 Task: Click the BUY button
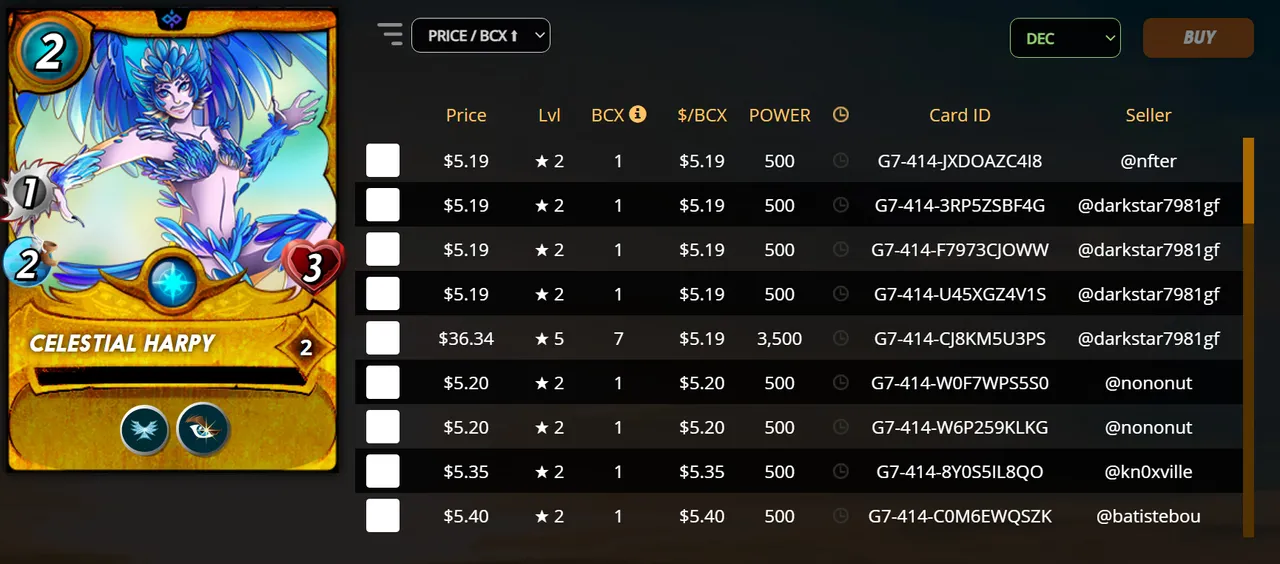[1198, 37]
